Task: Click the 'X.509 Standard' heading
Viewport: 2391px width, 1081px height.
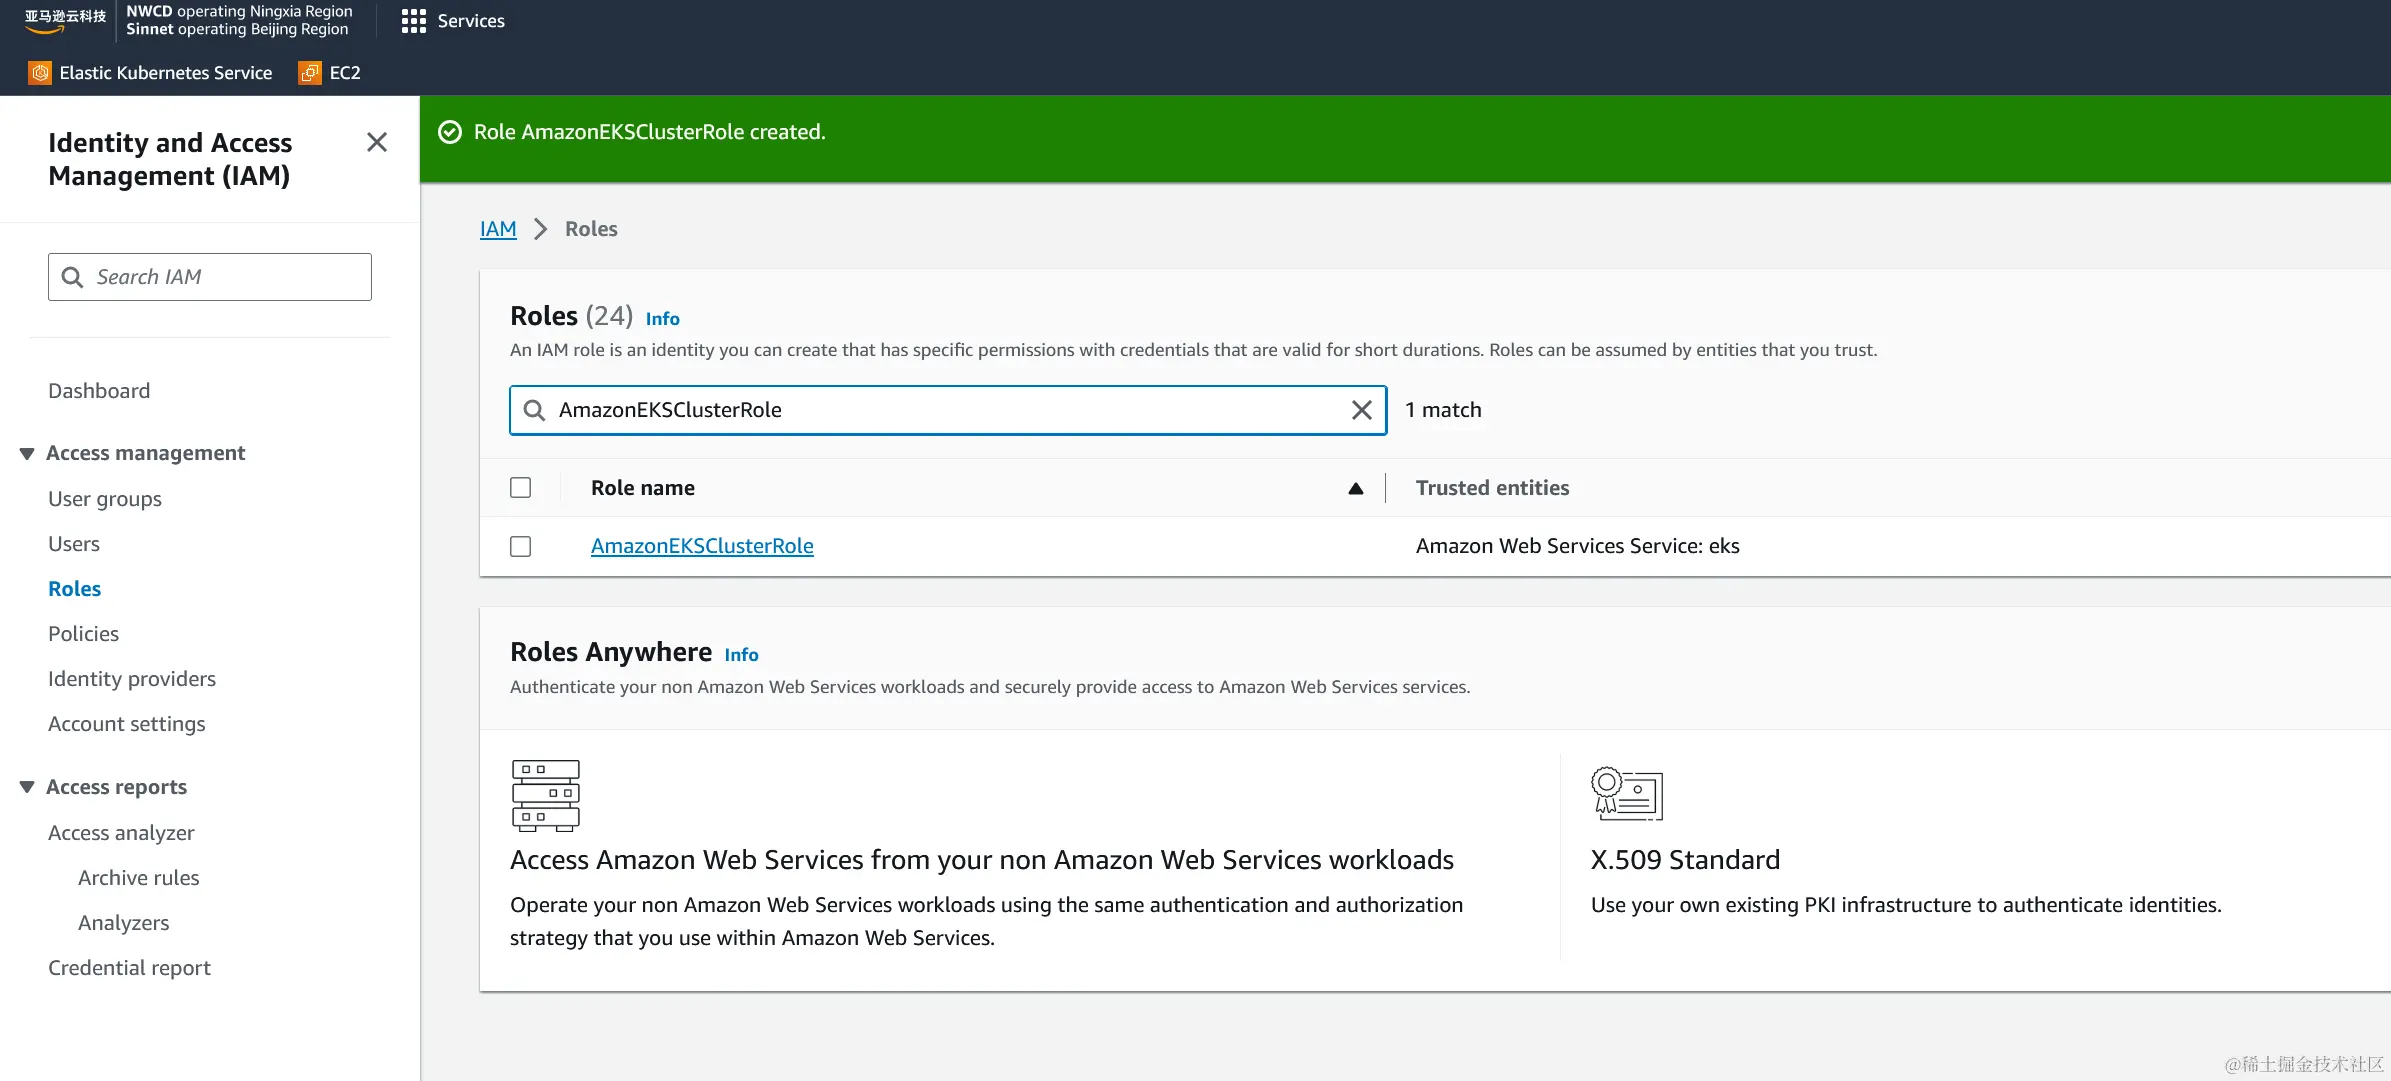Action: pos(1685,860)
